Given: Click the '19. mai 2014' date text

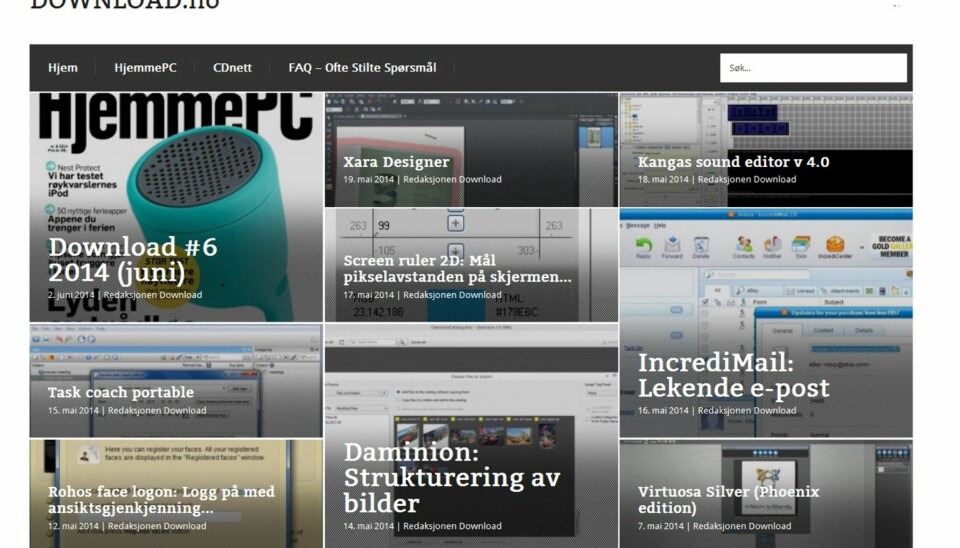Looking at the screenshot, I should 369,179.
